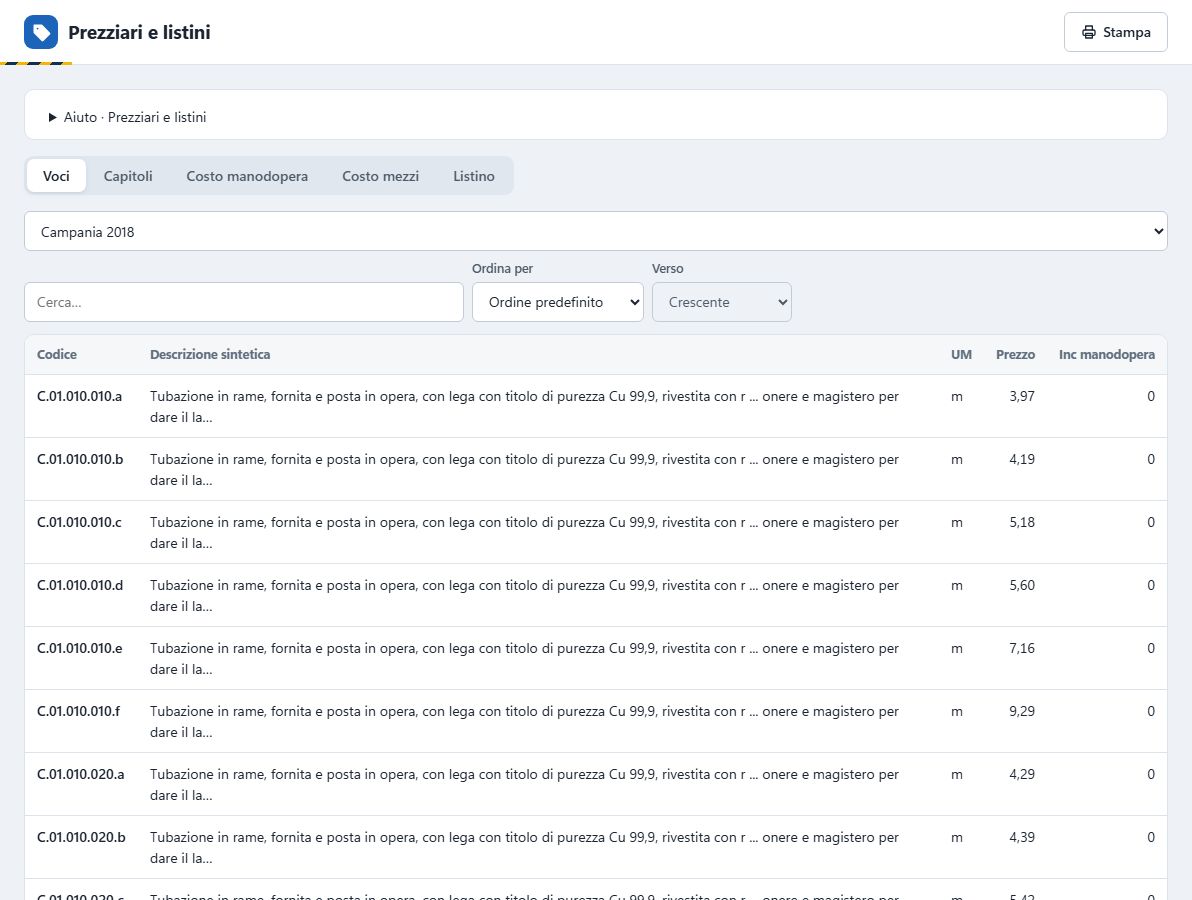Select code C.01.010.010.d
This screenshot has height=900, width=1192.
80,585
